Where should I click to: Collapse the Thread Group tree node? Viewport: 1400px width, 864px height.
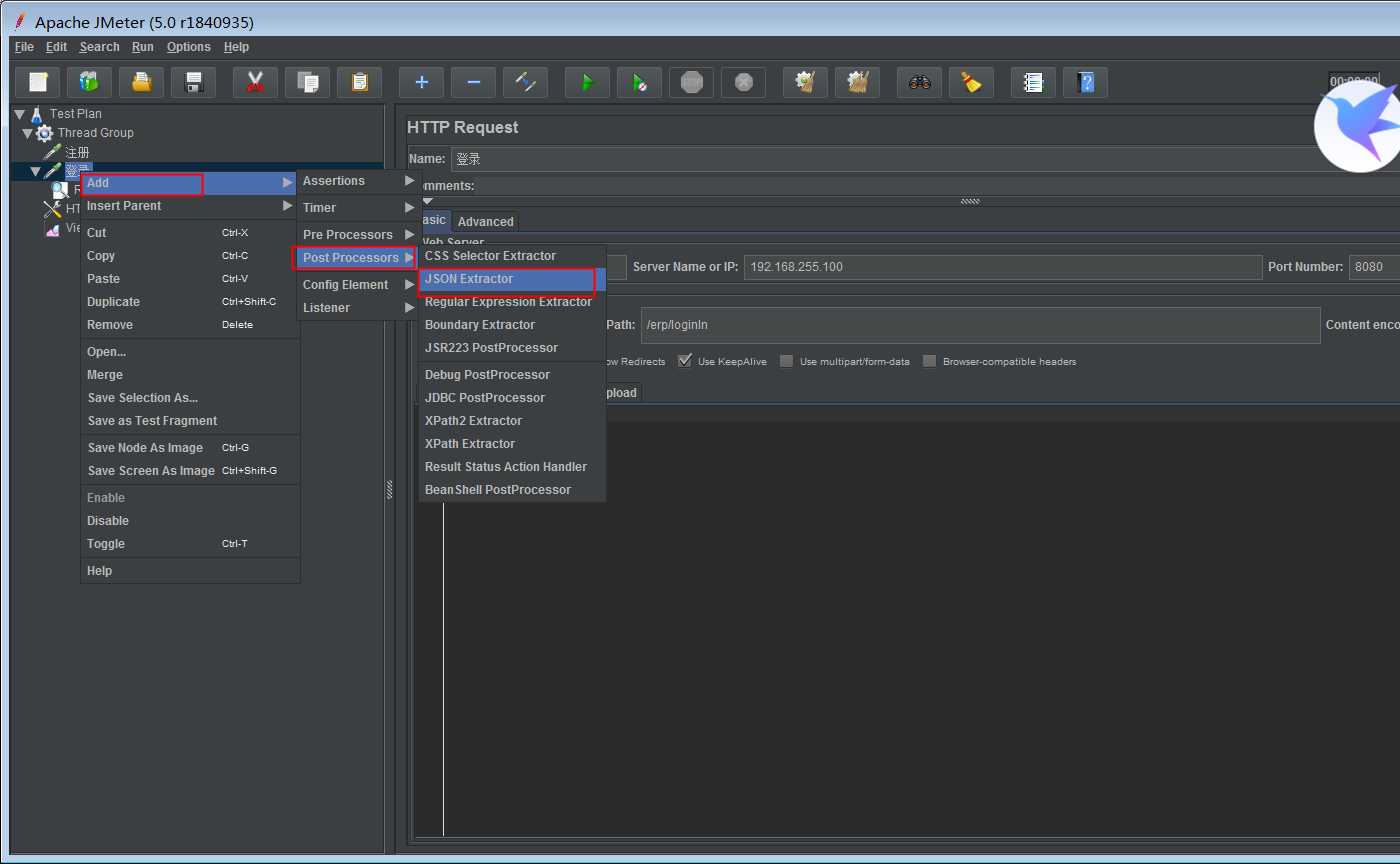click(x=27, y=133)
